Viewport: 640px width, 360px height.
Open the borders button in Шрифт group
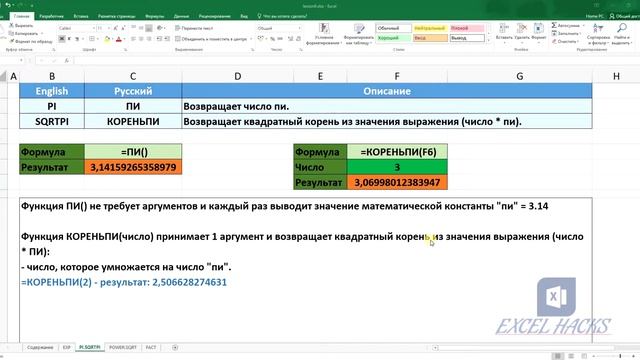(x=91, y=39)
